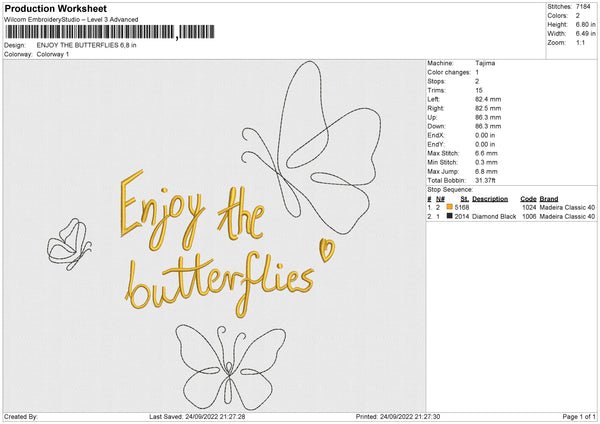Click thread code 1006
Screen dimensions: 600x424
[x=529, y=217]
